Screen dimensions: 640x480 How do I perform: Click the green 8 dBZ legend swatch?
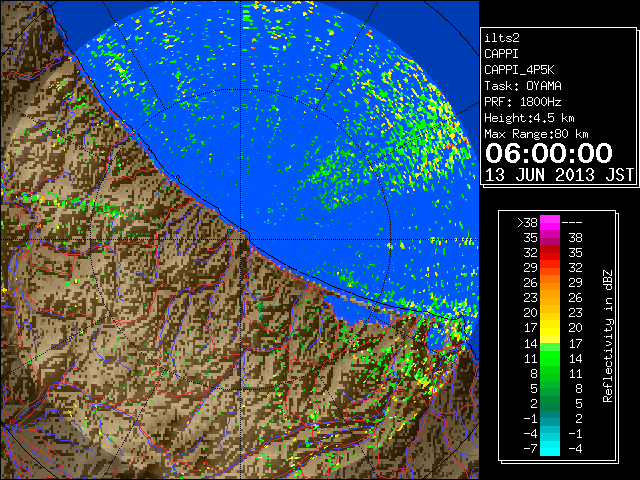pyautogui.click(x=550, y=373)
